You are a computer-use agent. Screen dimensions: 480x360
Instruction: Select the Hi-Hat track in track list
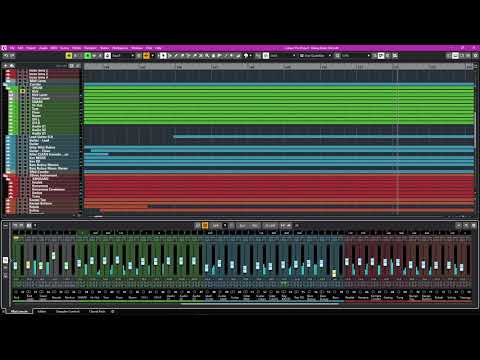coord(37,105)
